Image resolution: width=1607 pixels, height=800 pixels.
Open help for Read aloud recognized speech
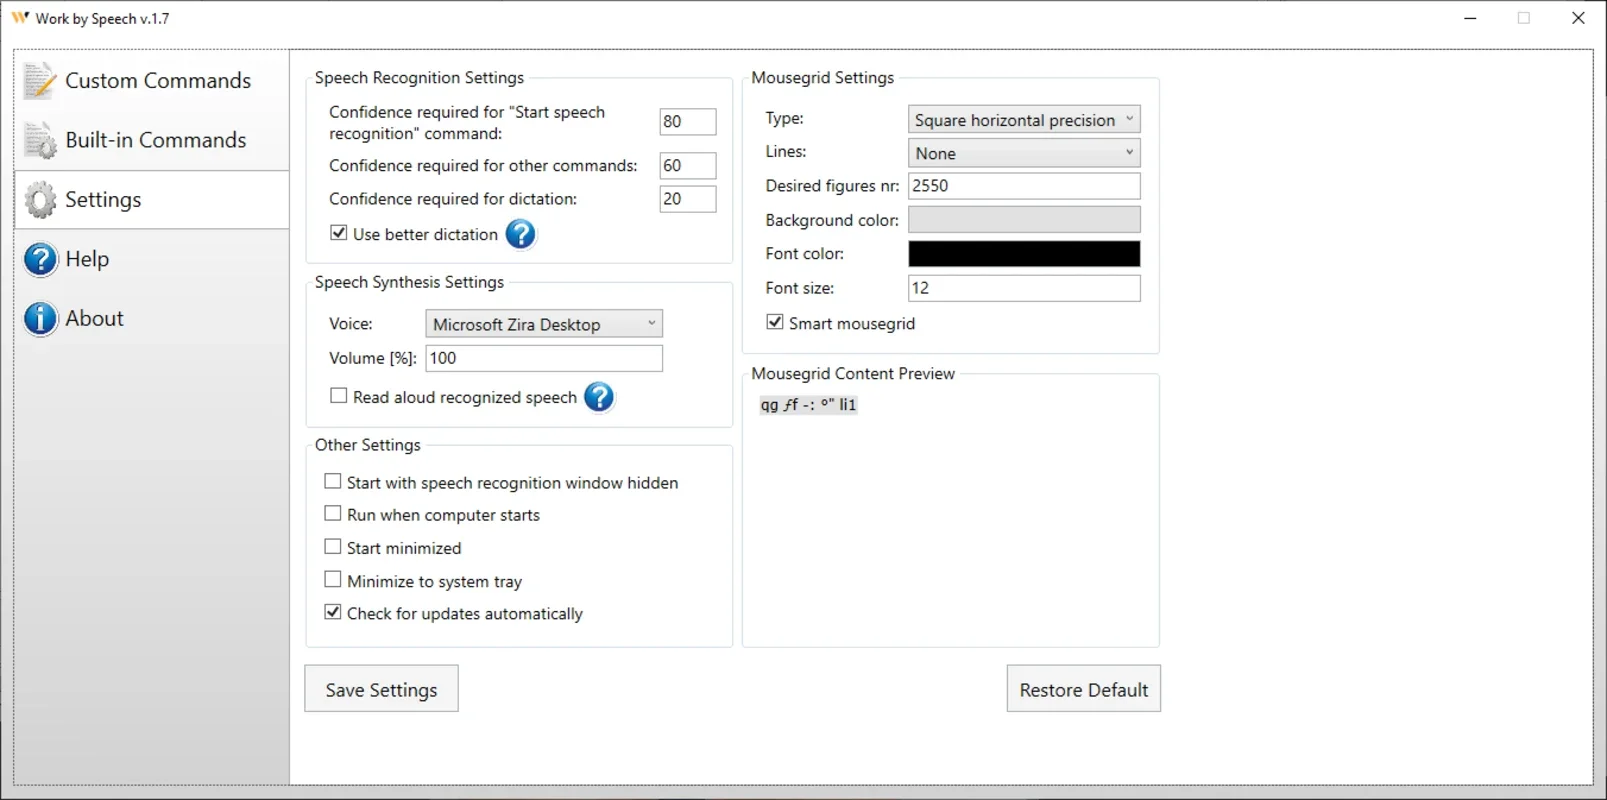[x=599, y=397]
